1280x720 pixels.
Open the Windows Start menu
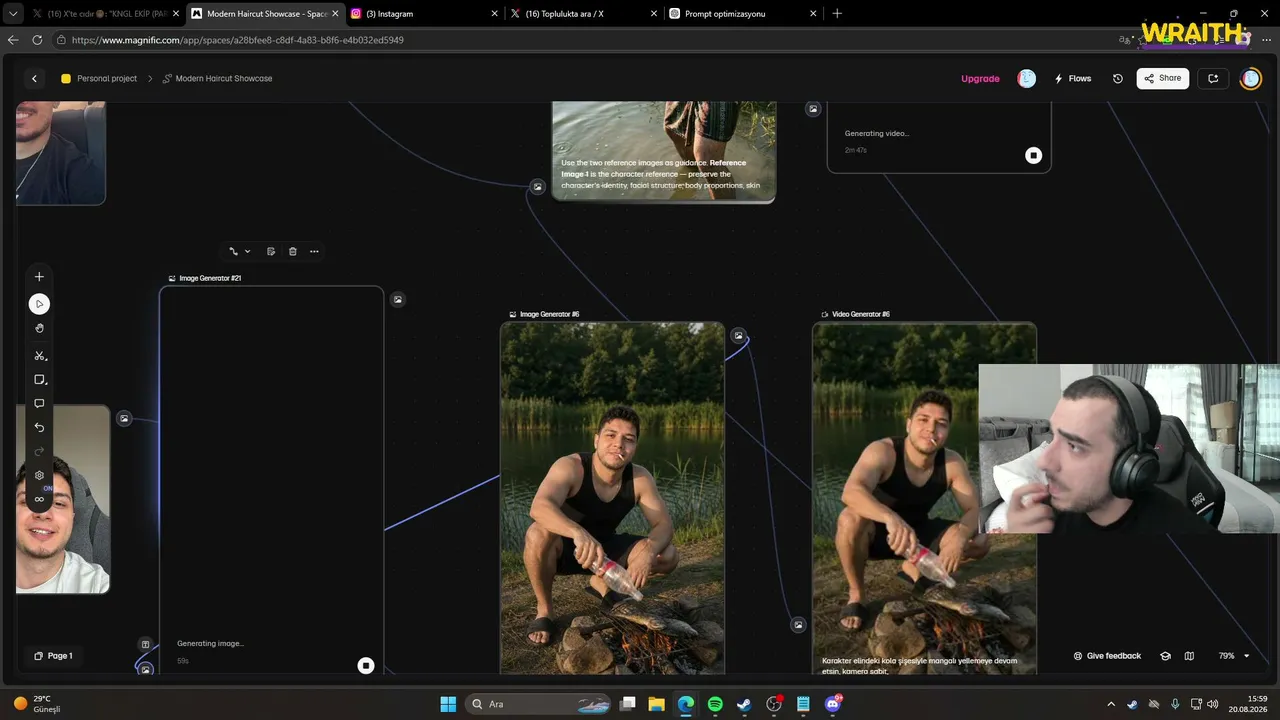coord(448,704)
